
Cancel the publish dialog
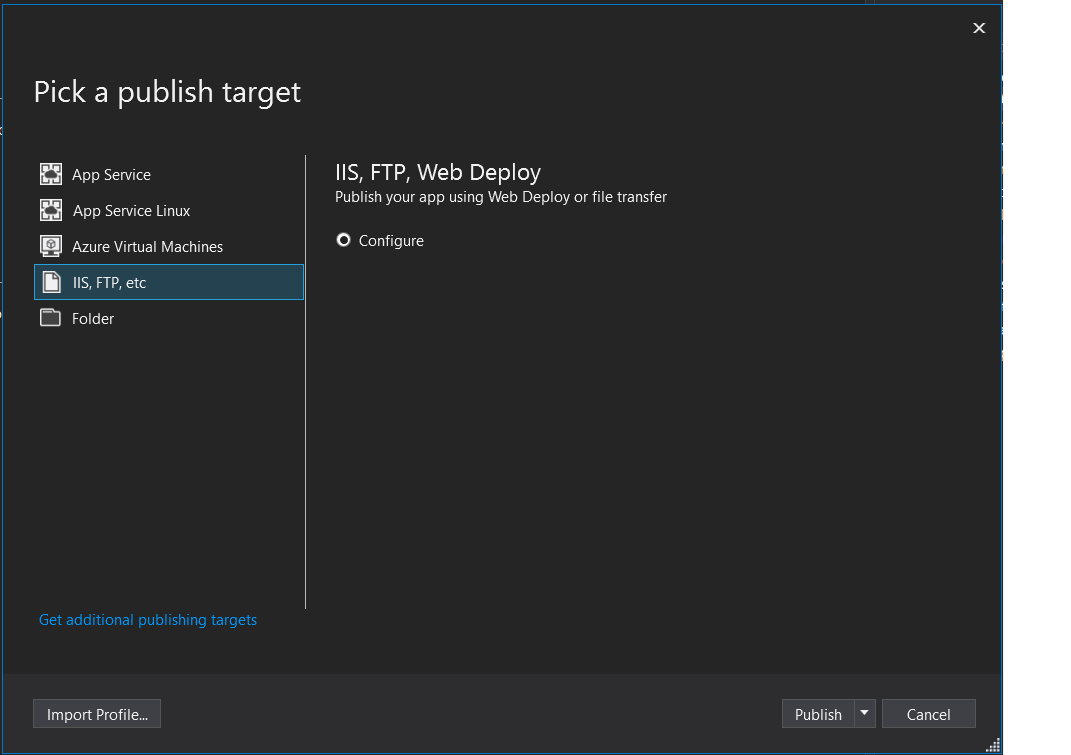pyautogui.click(x=928, y=713)
